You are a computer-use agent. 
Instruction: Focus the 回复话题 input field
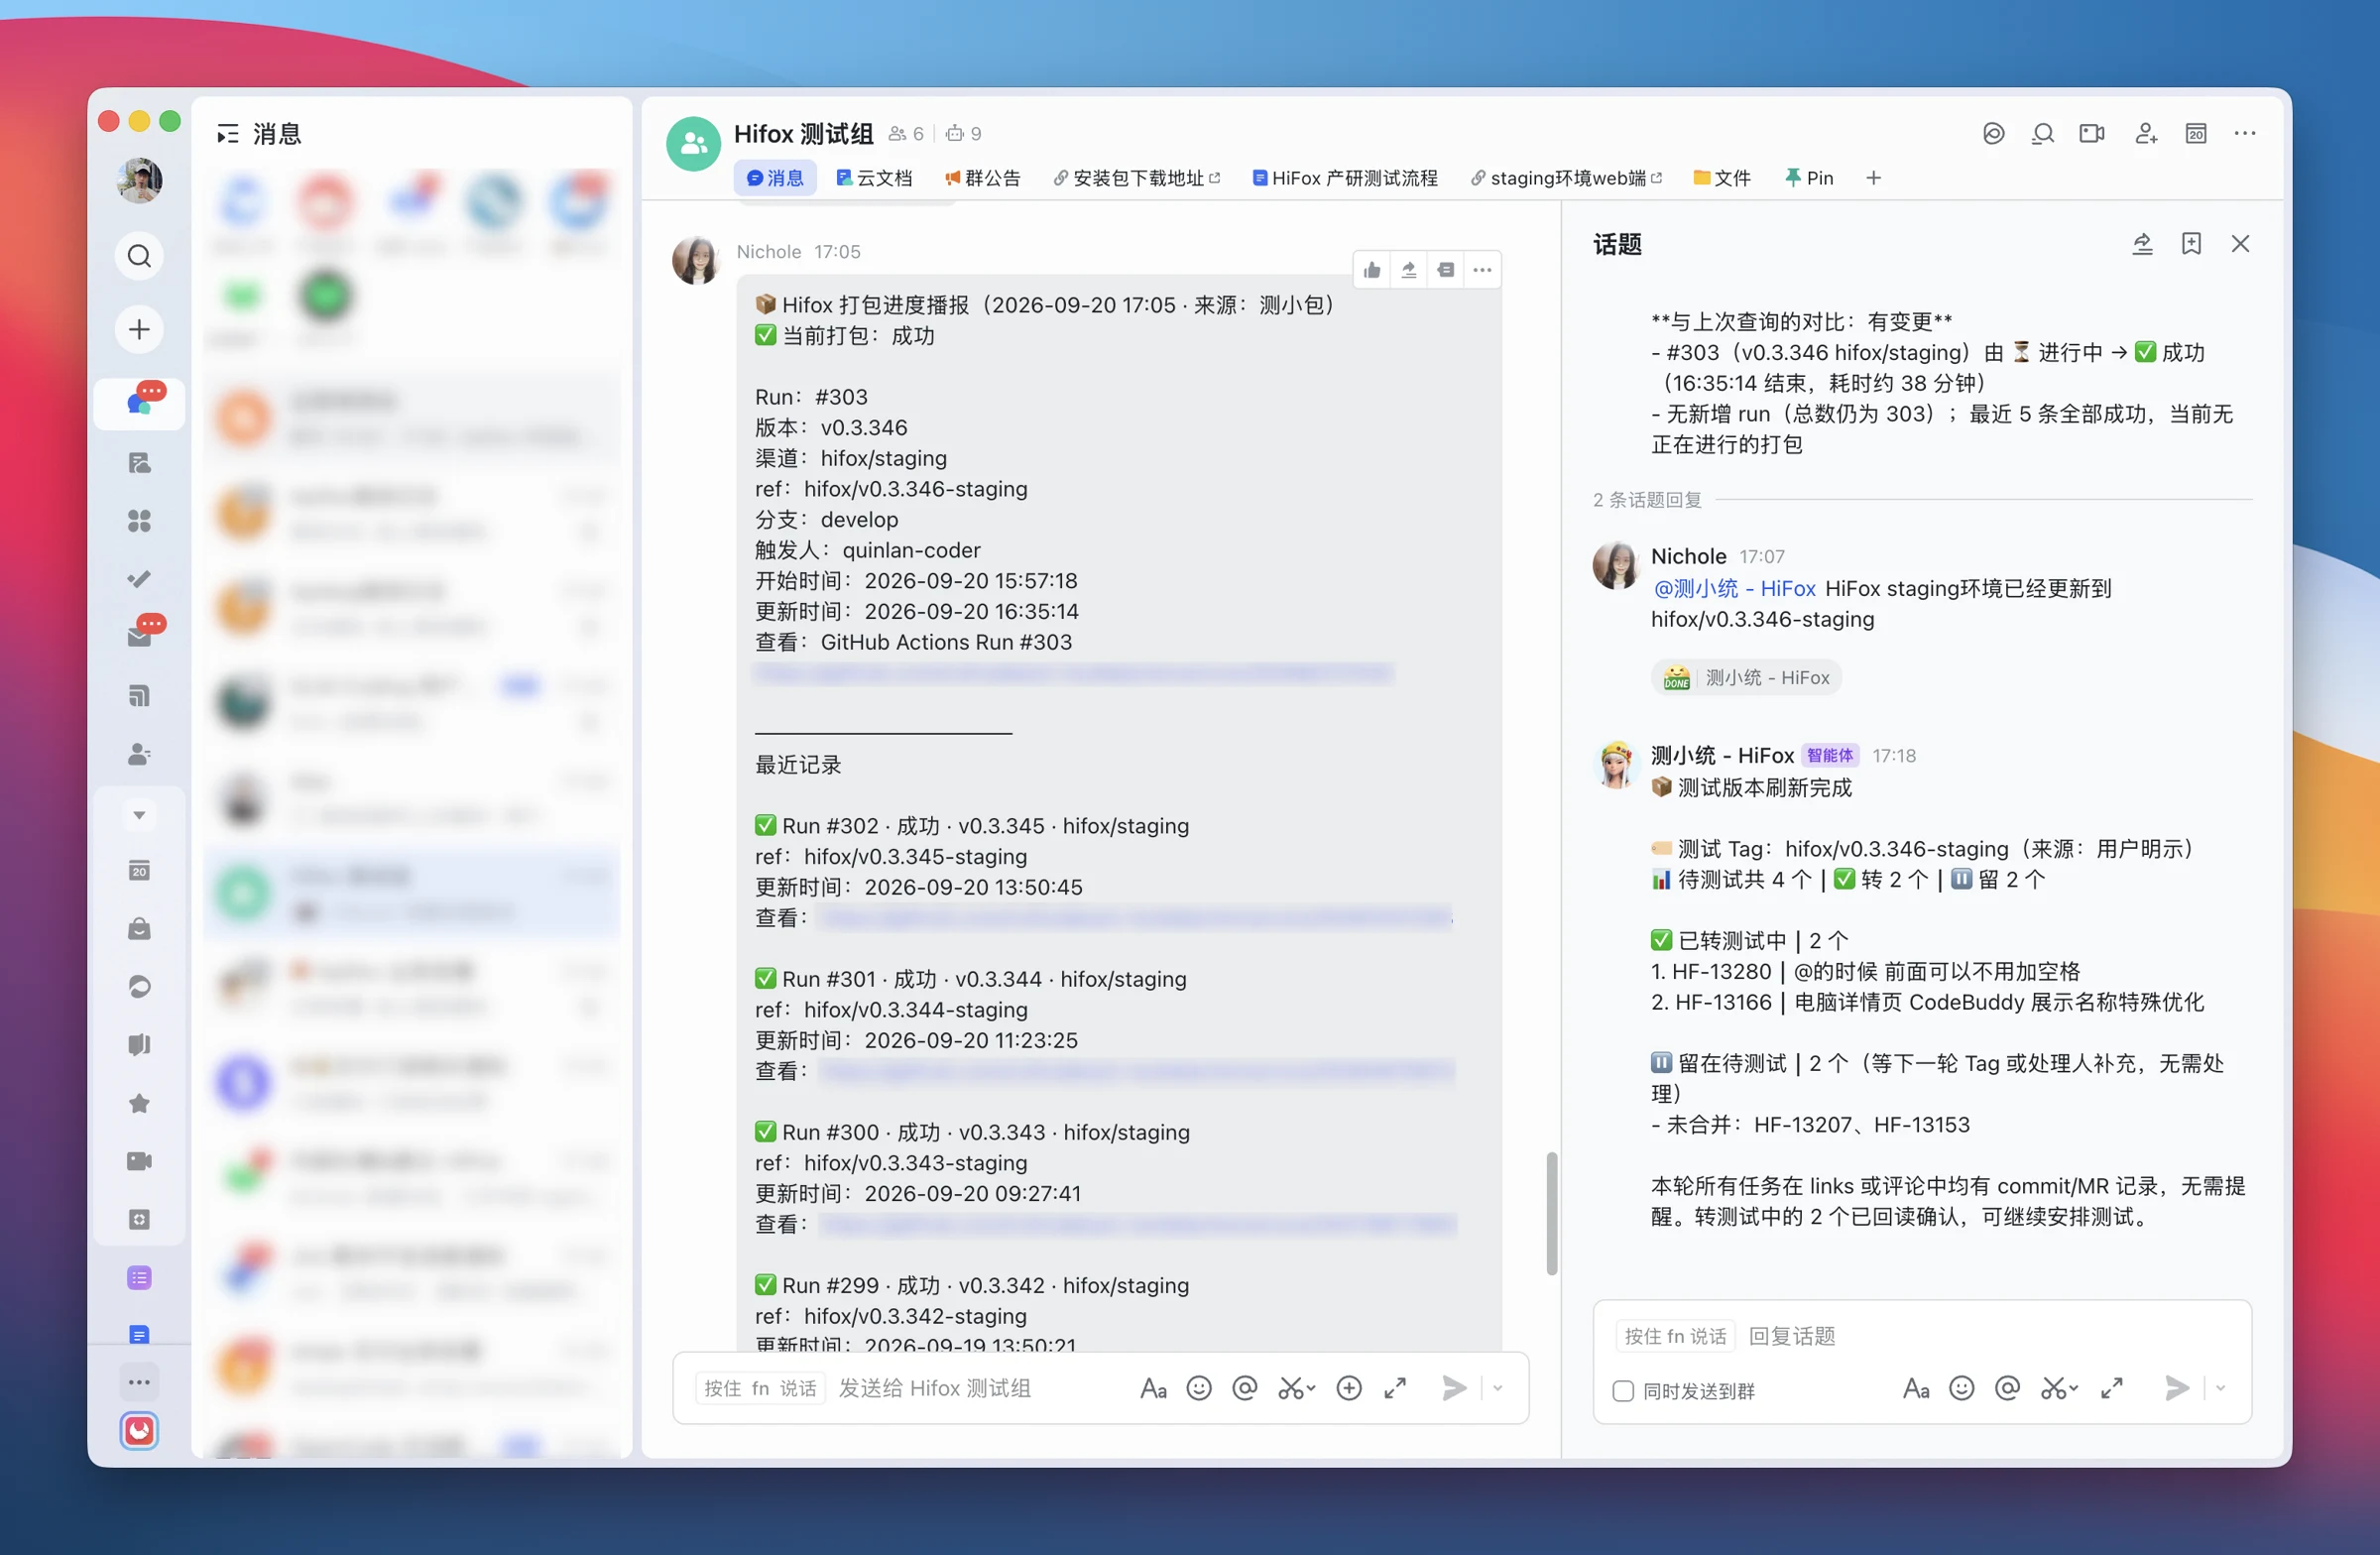click(x=1792, y=1336)
